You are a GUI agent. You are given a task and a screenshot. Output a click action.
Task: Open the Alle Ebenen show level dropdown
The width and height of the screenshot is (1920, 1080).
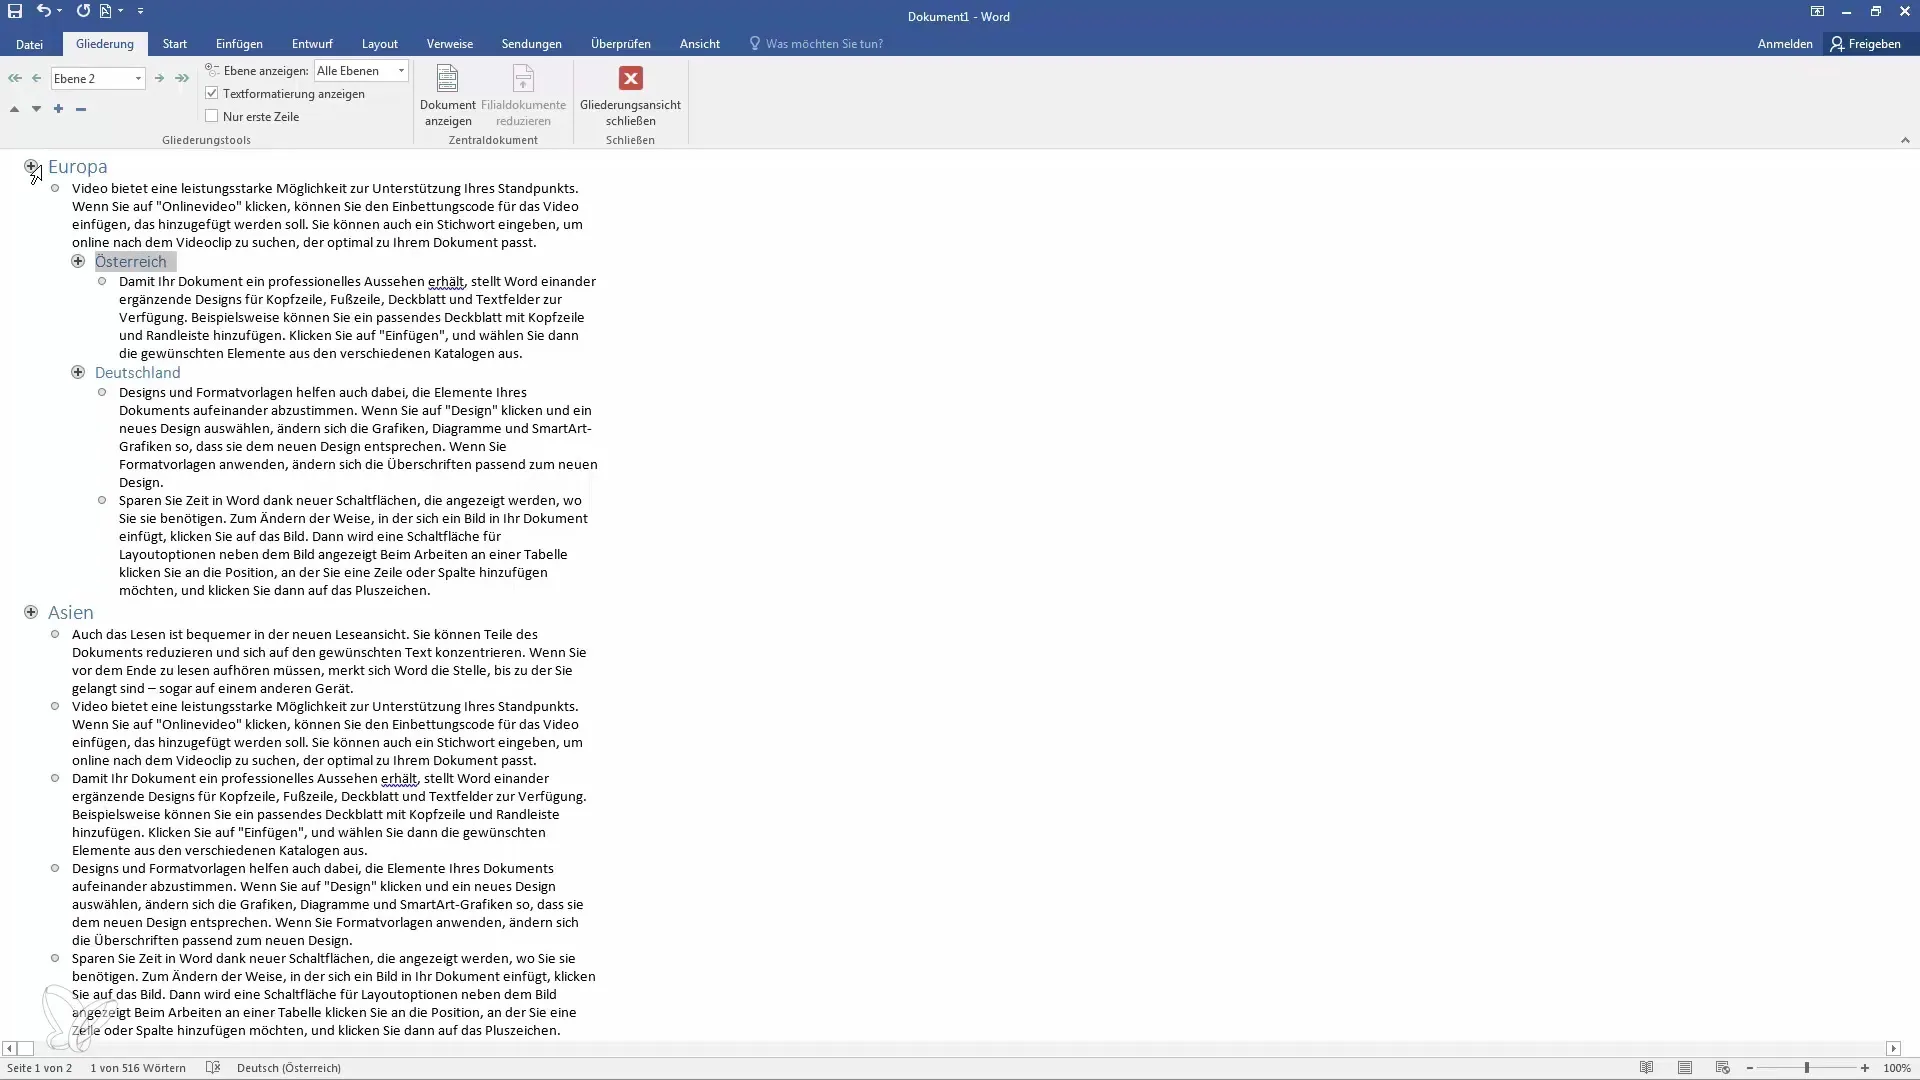tap(401, 71)
